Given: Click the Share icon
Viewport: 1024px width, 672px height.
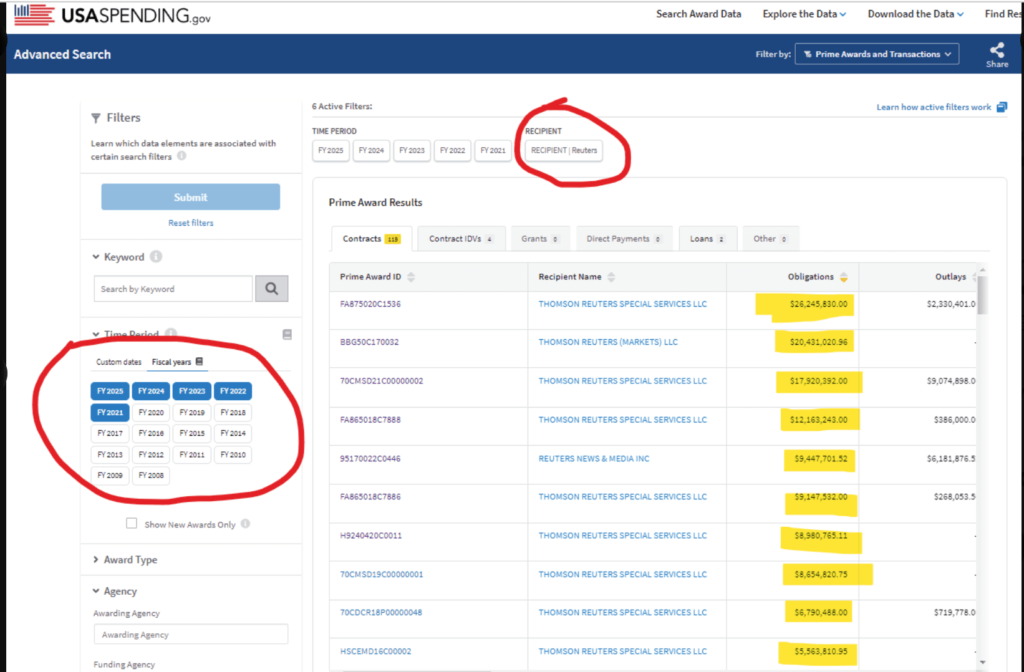Looking at the screenshot, I should pyautogui.click(x=997, y=50).
